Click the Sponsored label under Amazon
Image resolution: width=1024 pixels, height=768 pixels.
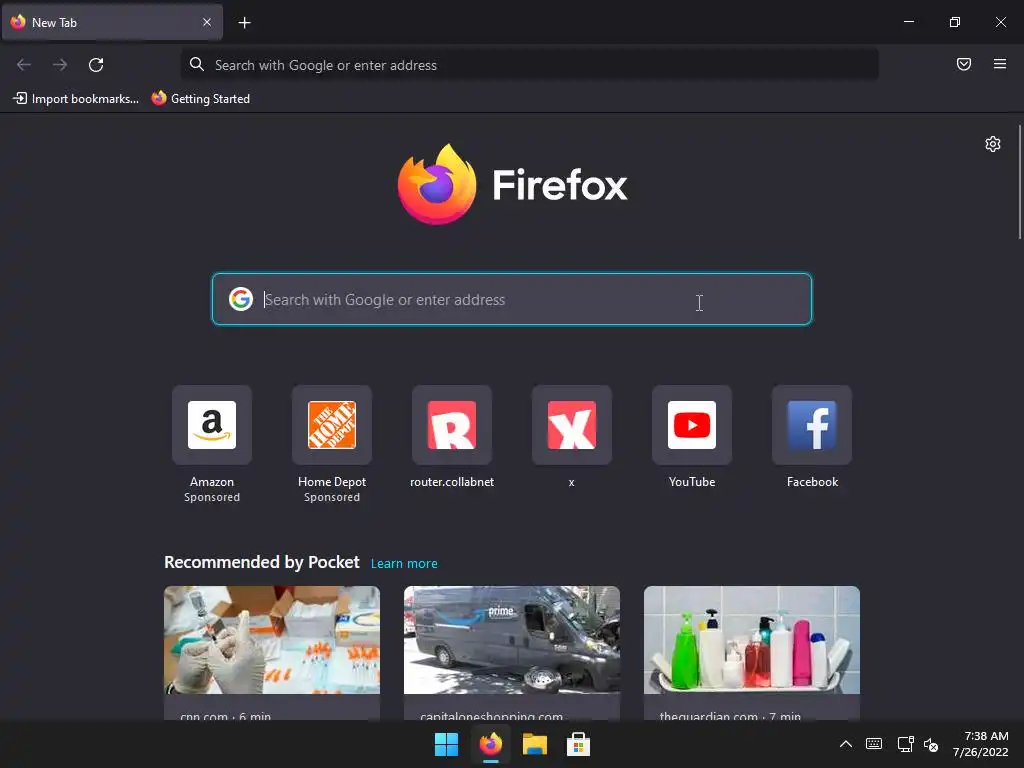pyautogui.click(x=212, y=497)
